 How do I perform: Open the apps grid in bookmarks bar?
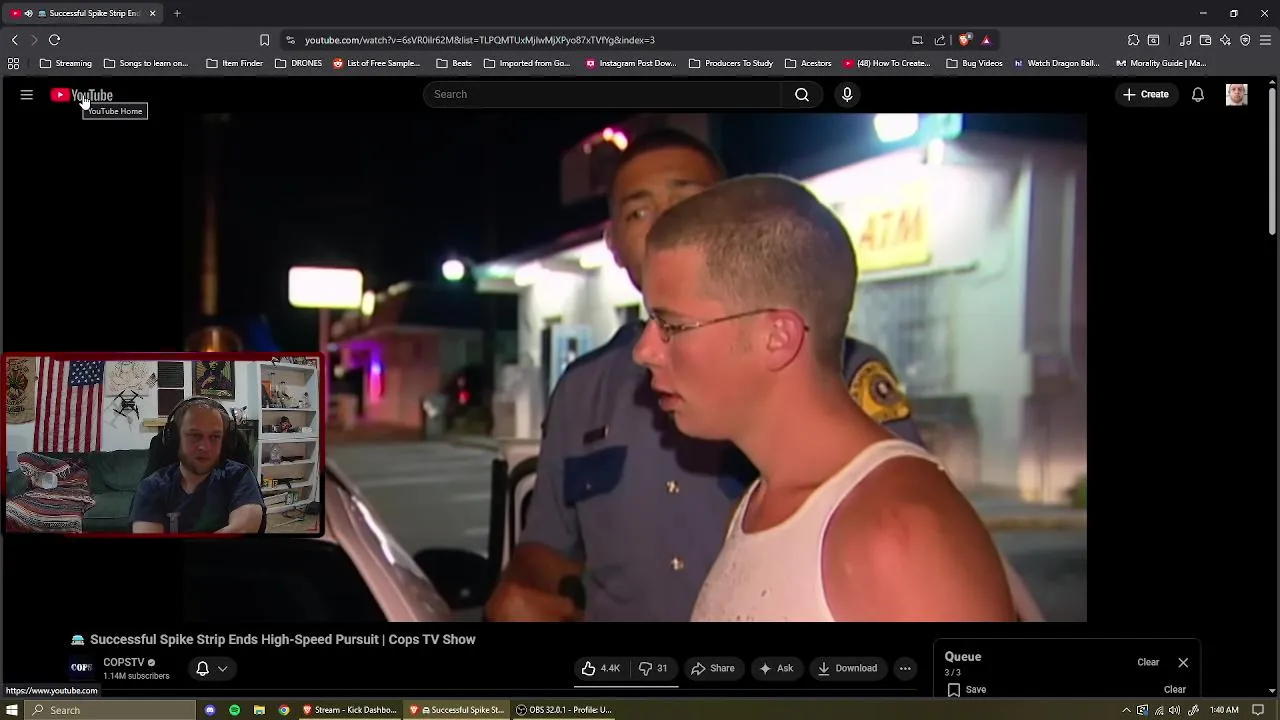[x=13, y=63]
